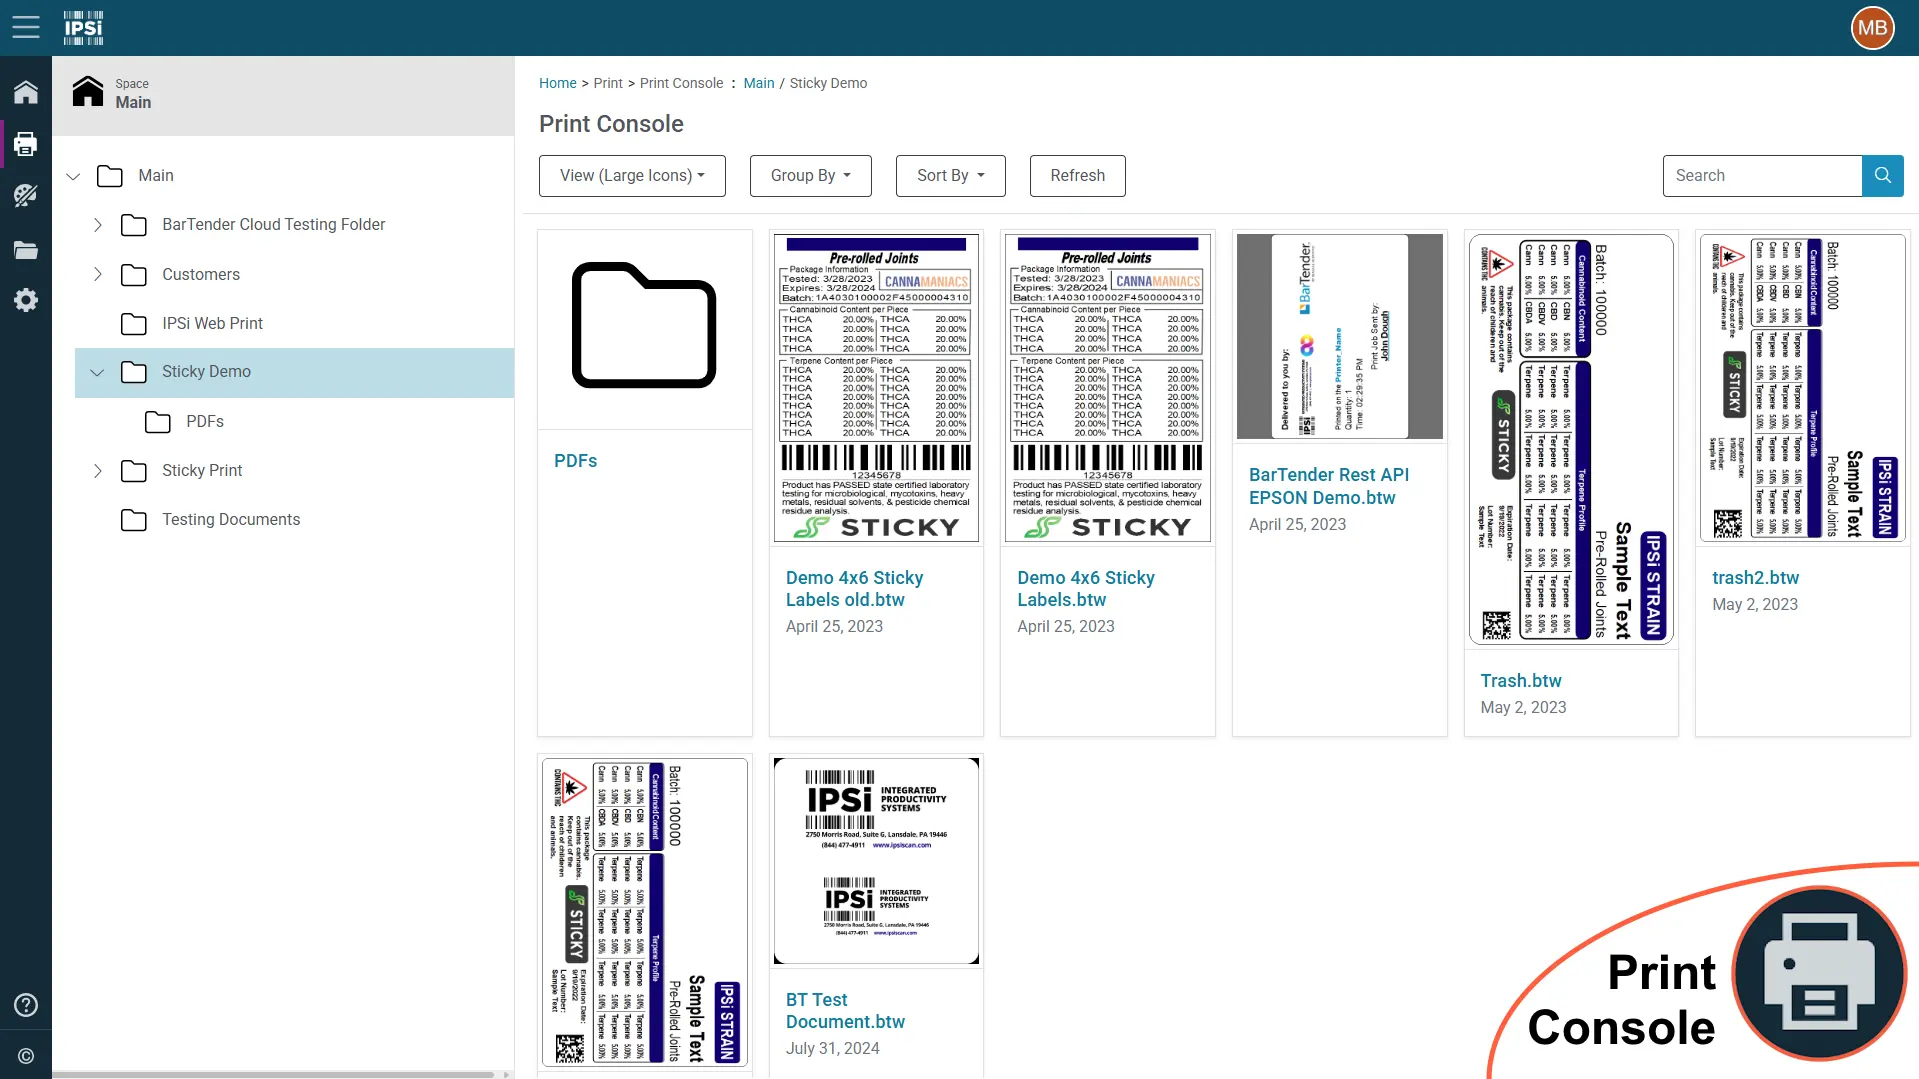Click the May 2, 2023 date under trash2.btw
The width and height of the screenshot is (1919, 1079).
(1754, 604)
